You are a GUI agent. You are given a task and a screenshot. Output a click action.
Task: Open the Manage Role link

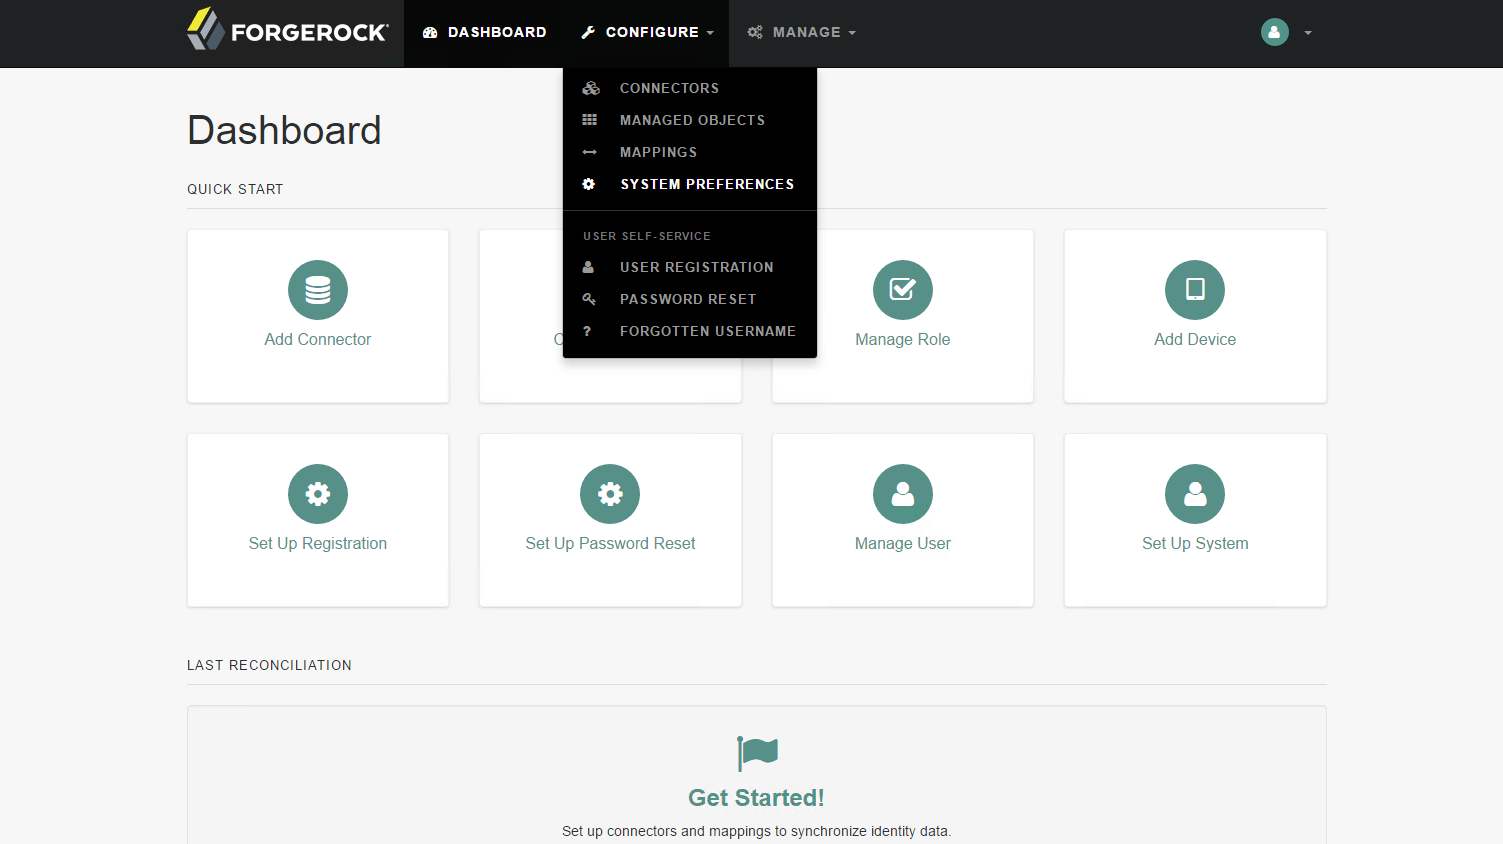coord(903,340)
